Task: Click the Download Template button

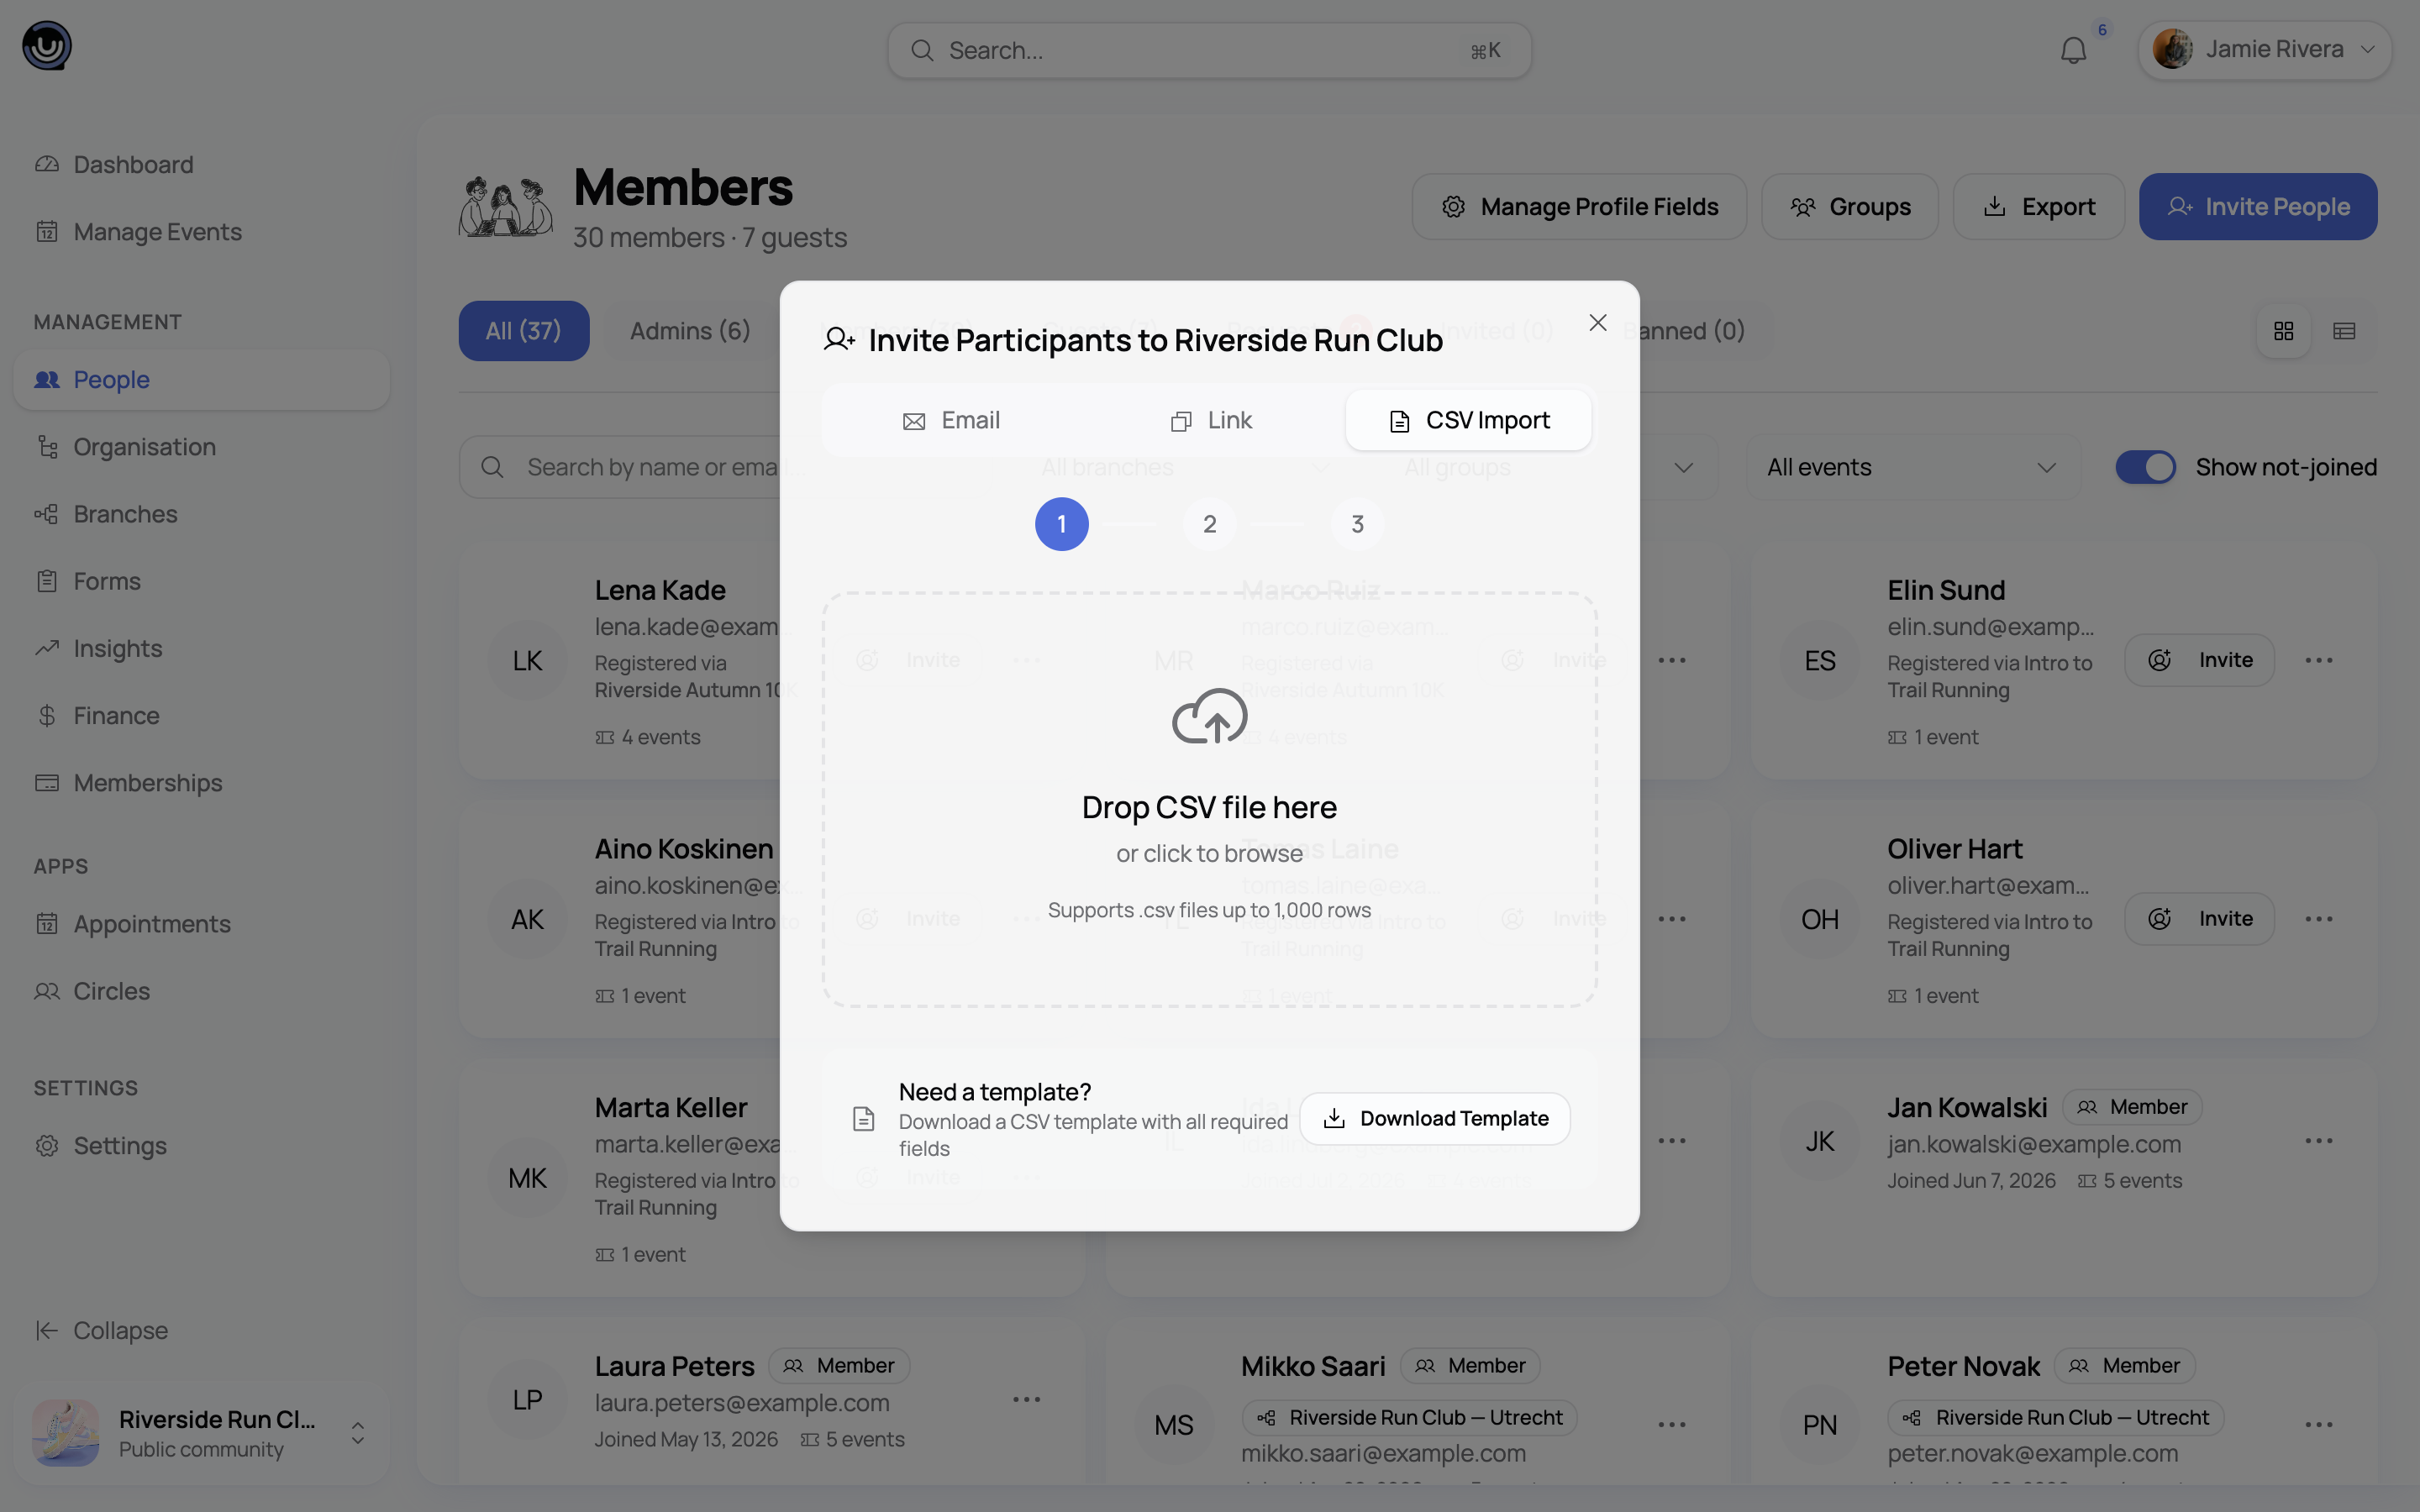Action: point(1435,1119)
